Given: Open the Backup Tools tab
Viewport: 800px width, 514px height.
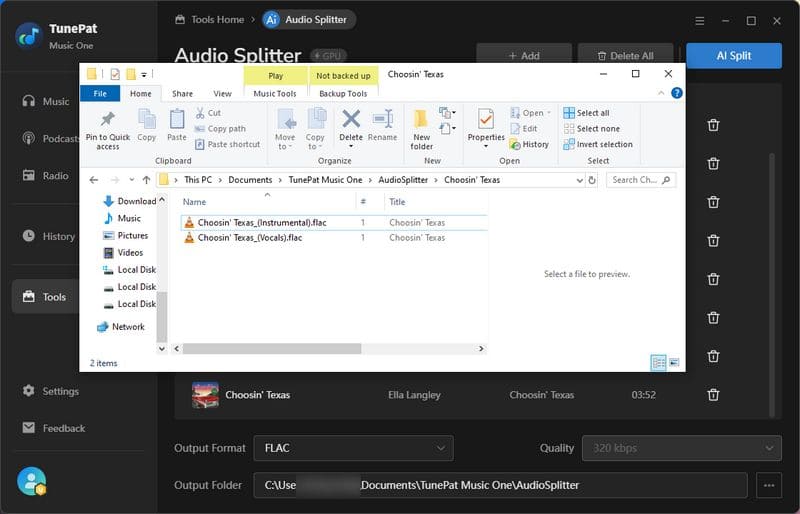Looking at the screenshot, I should [x=343, y=93].
